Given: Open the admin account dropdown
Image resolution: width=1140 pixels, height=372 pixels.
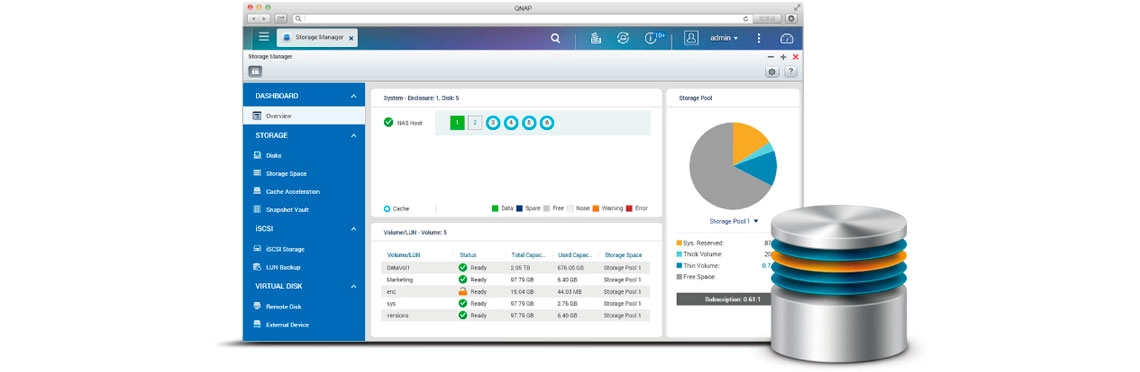Looking at the screenshot, I should point(723,38).
